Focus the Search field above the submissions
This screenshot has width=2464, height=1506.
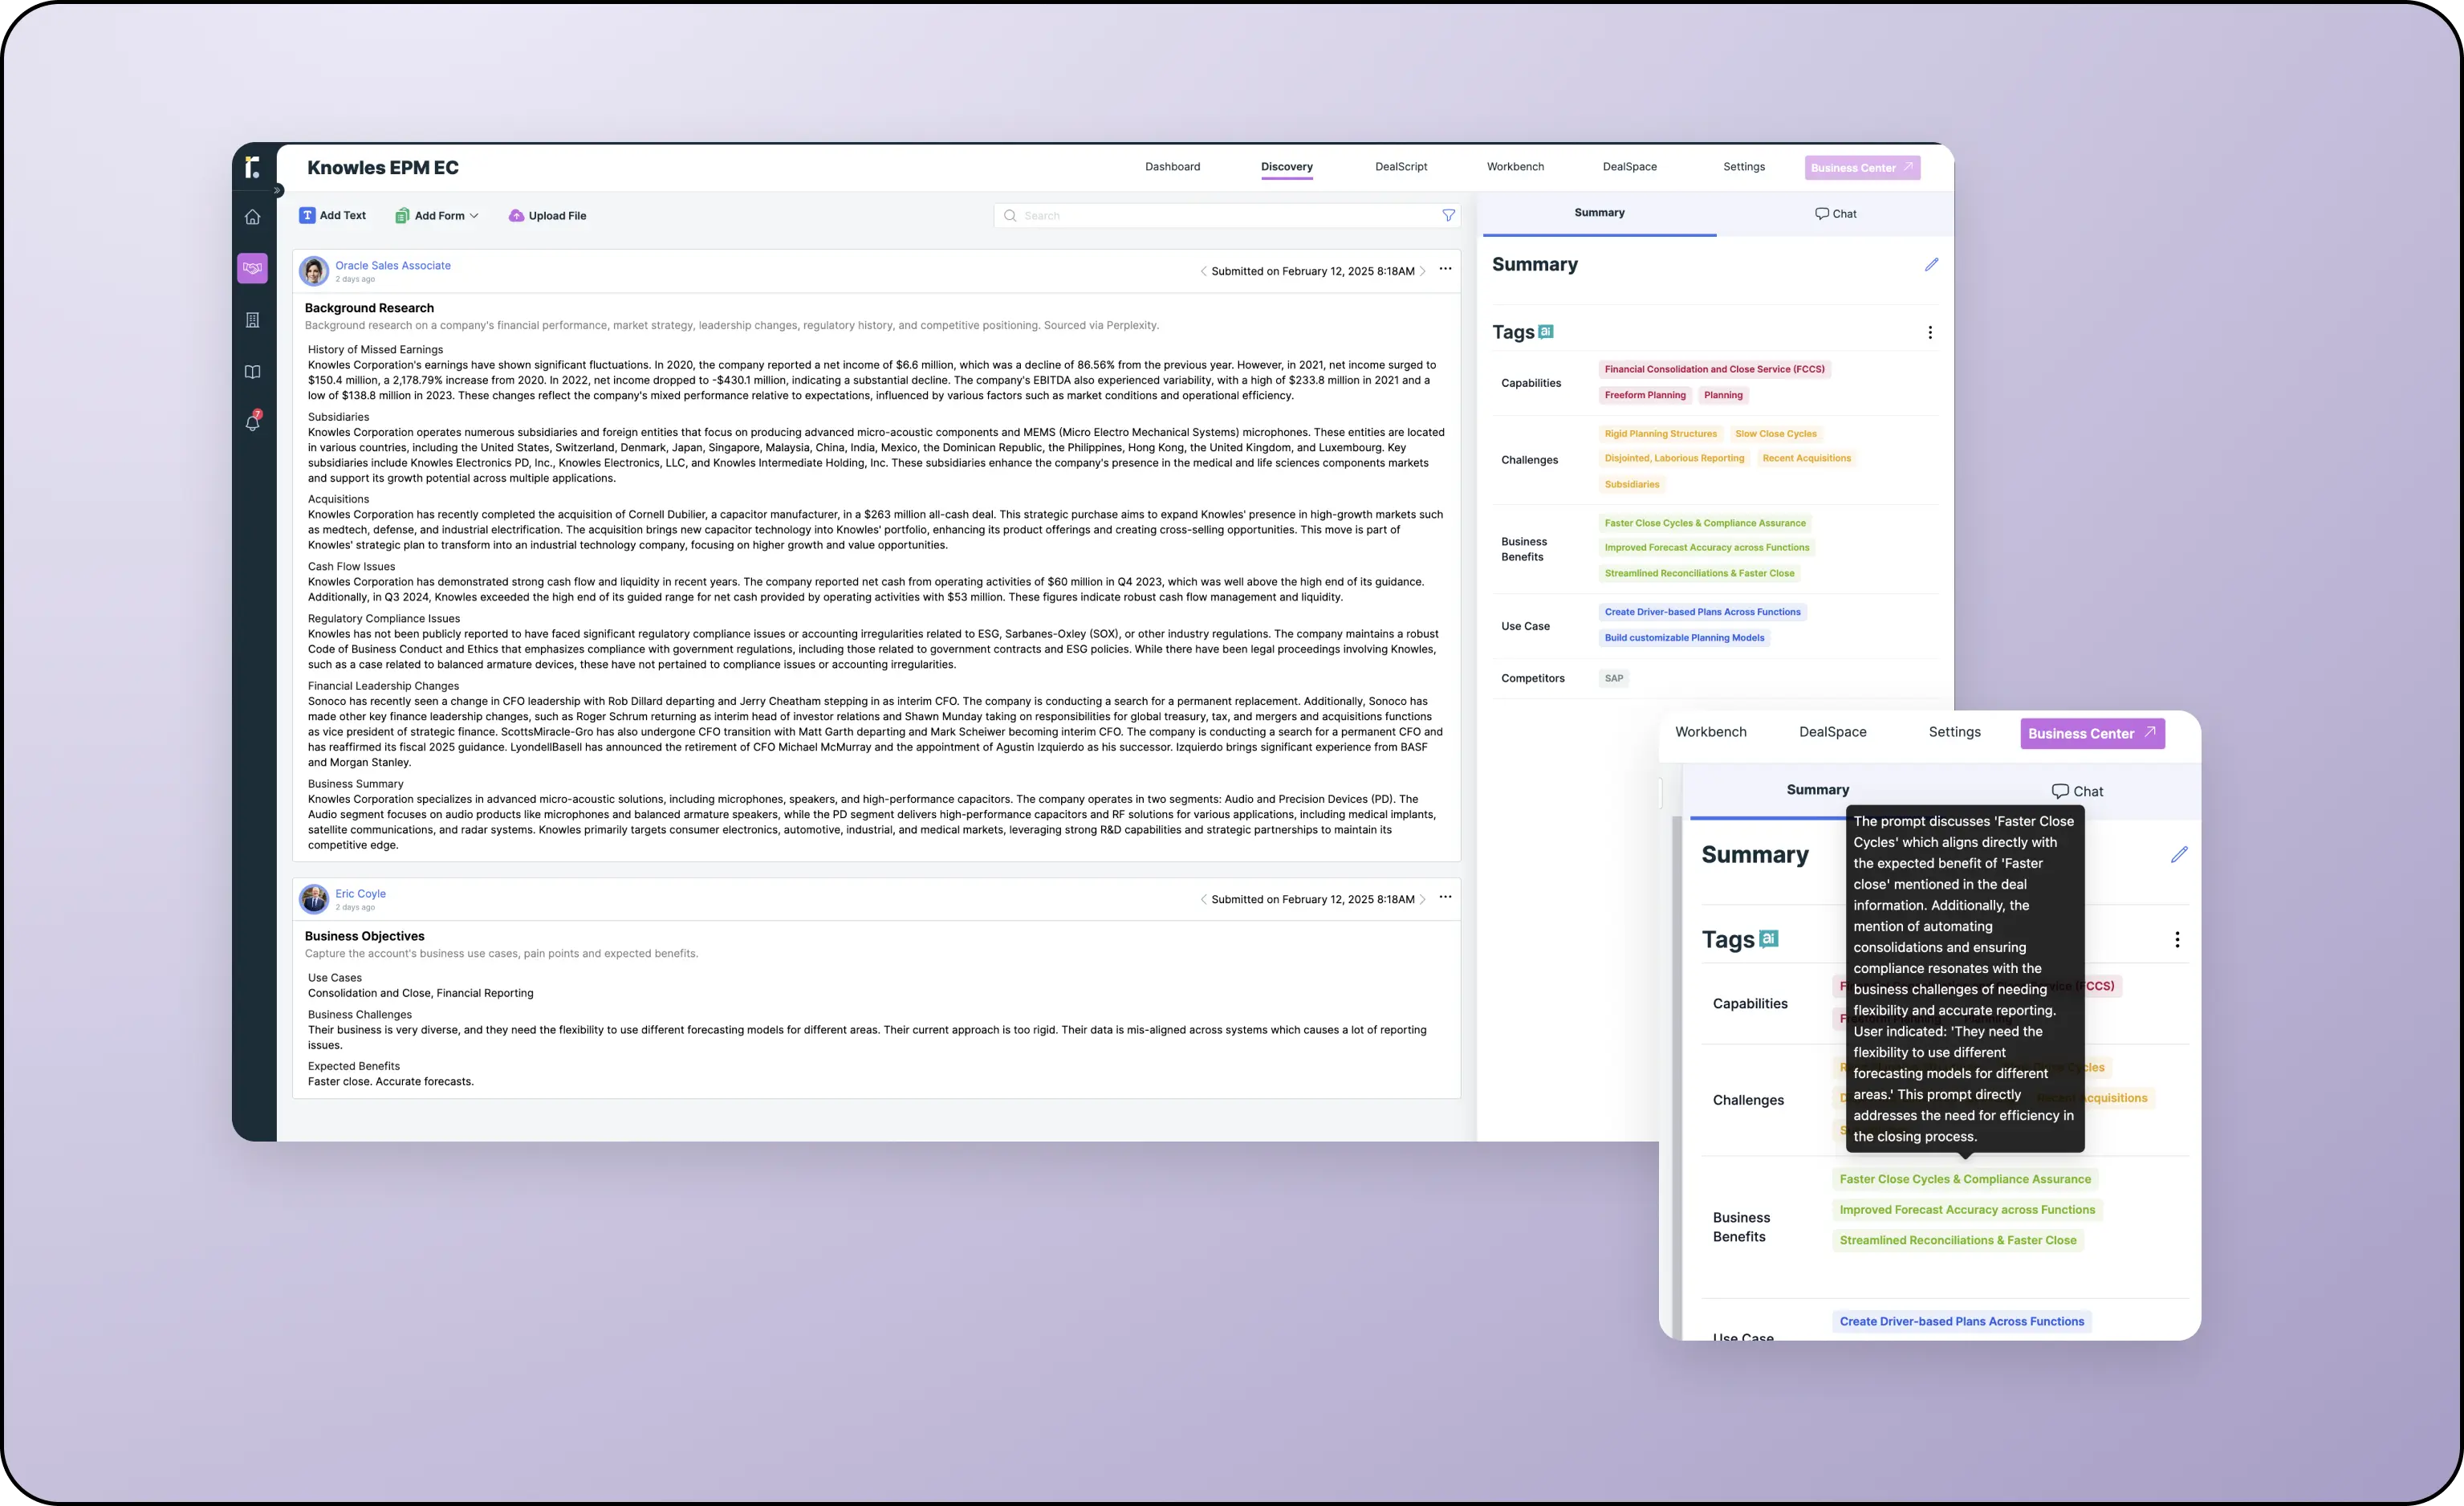click(1226, 215)
